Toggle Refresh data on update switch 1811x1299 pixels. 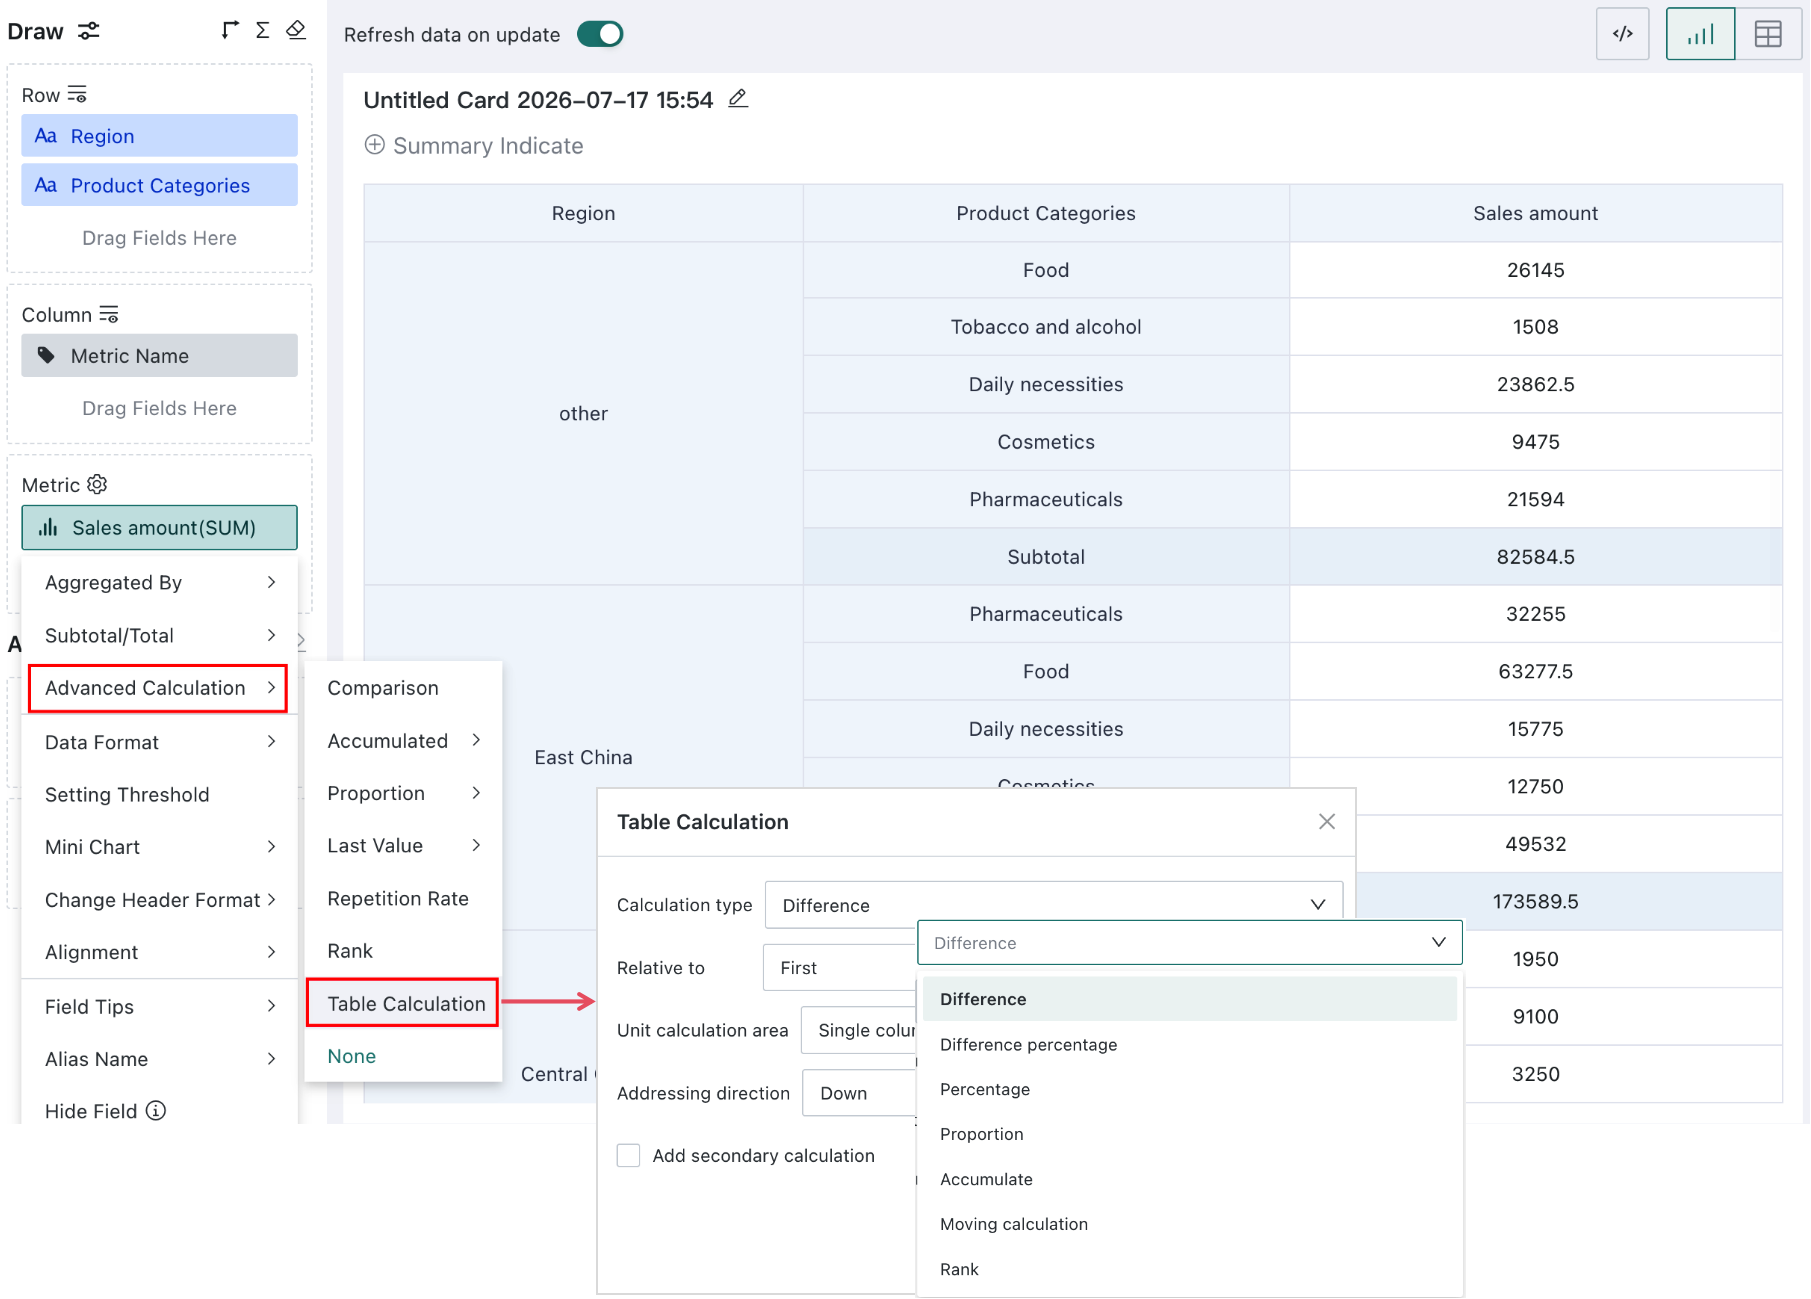600,34
